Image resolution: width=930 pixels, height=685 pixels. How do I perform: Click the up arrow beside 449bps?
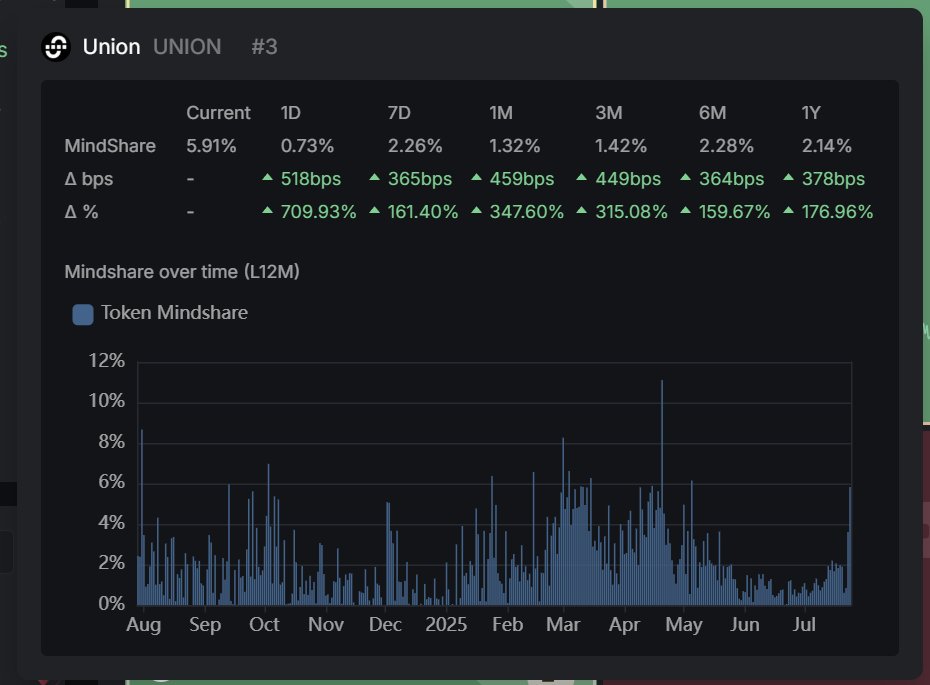[582, 177]
